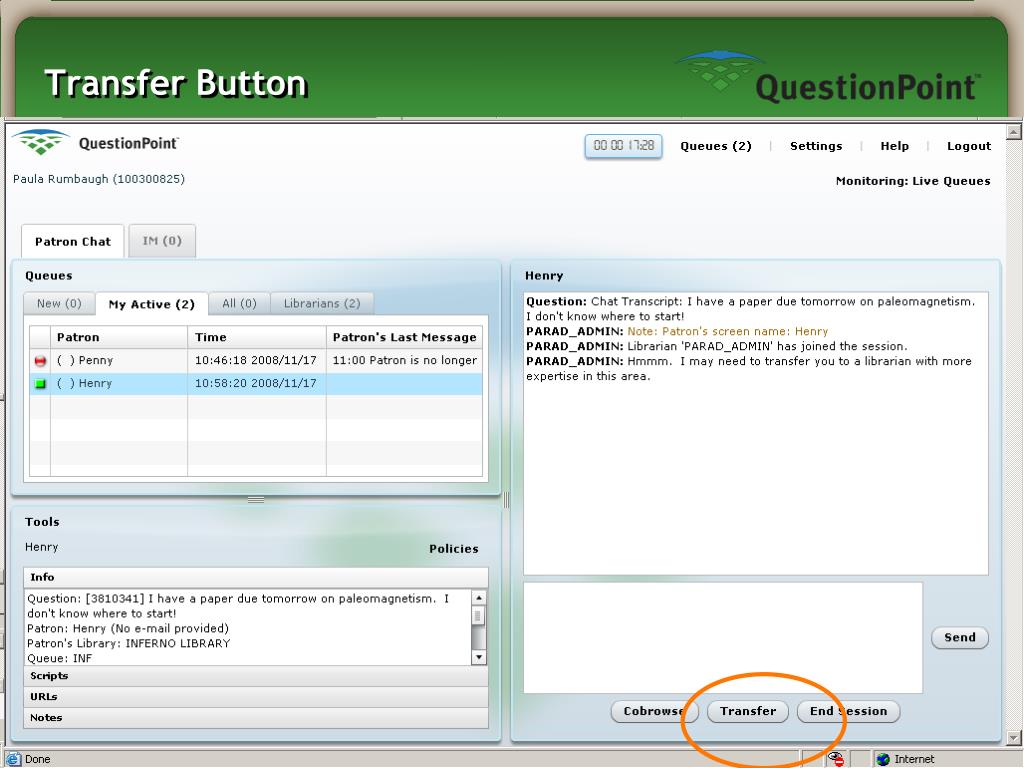The height and width of the screenshot is (768, 1024).
Task: Click time 10:58:20 2008/11/17 cell
Action: point(255,383)
